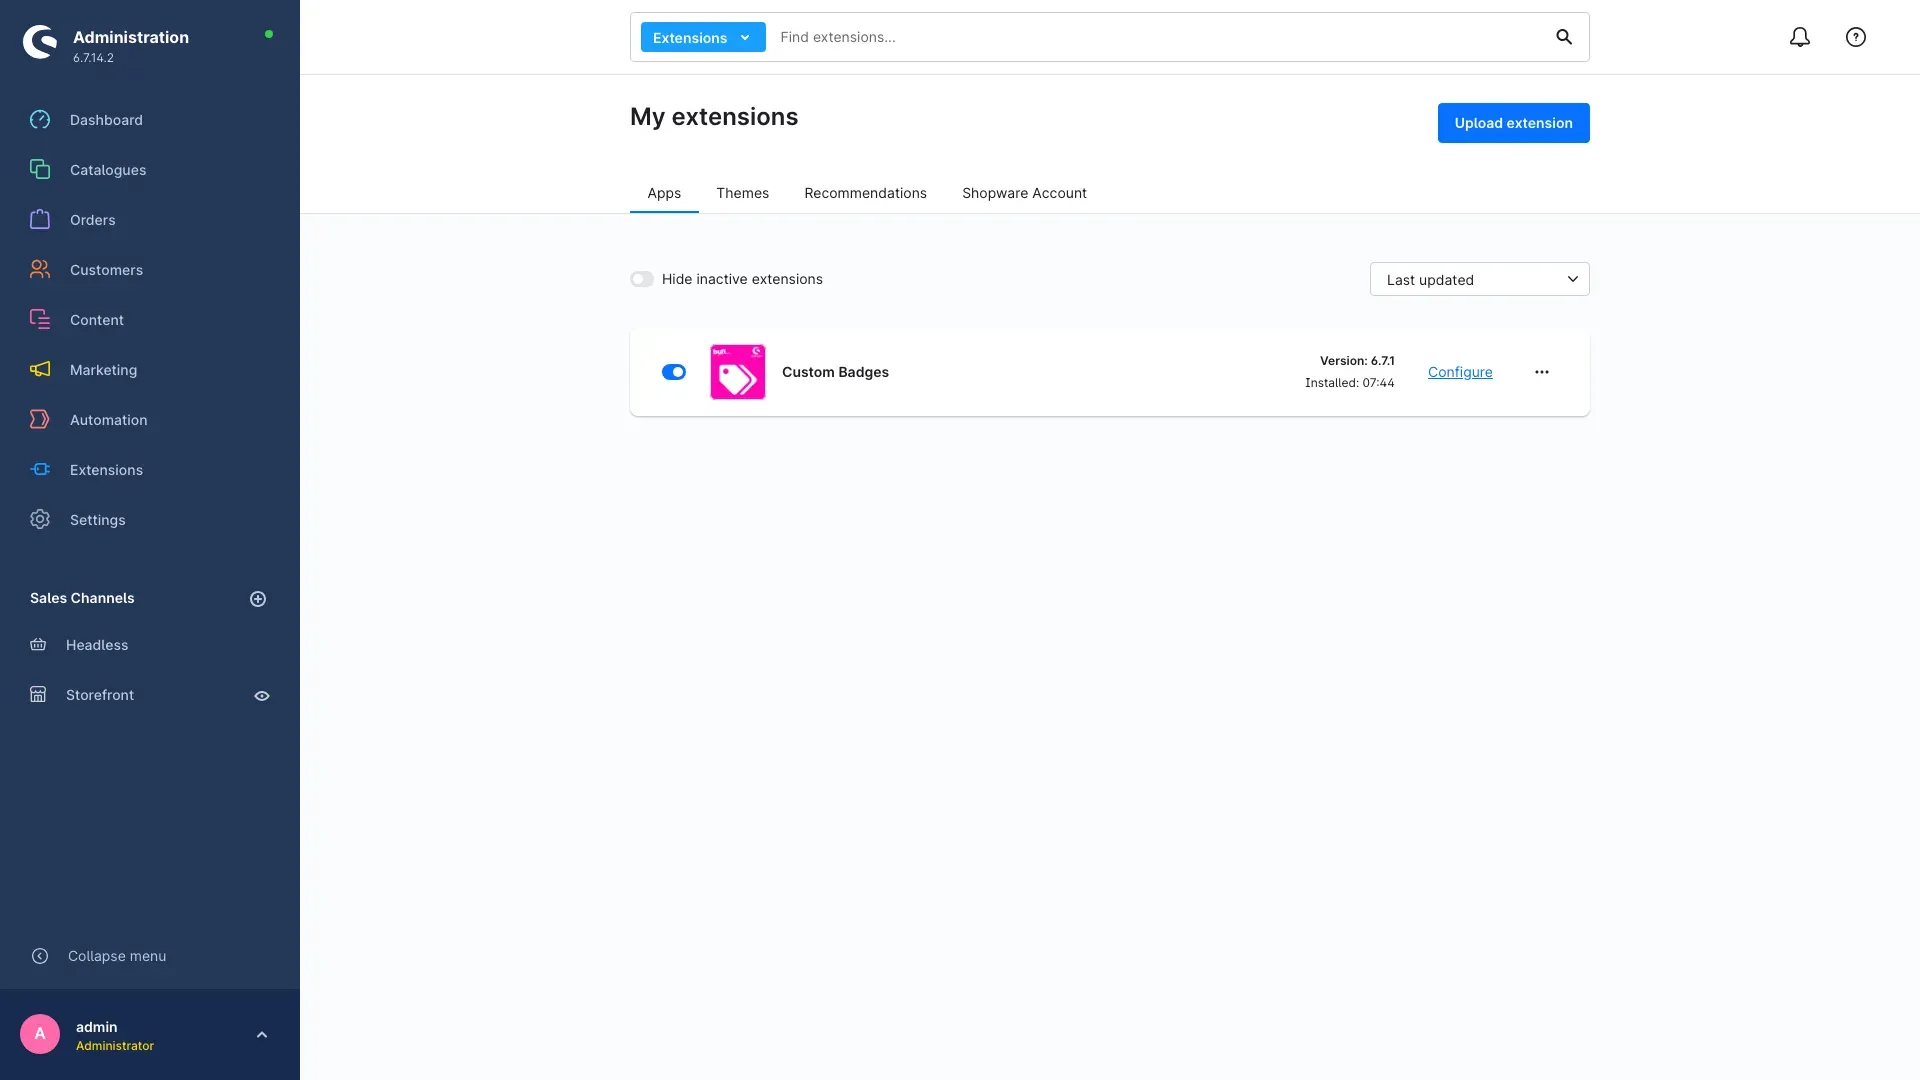
Task: Click Collapse menu label
Action: pos(117,956)
